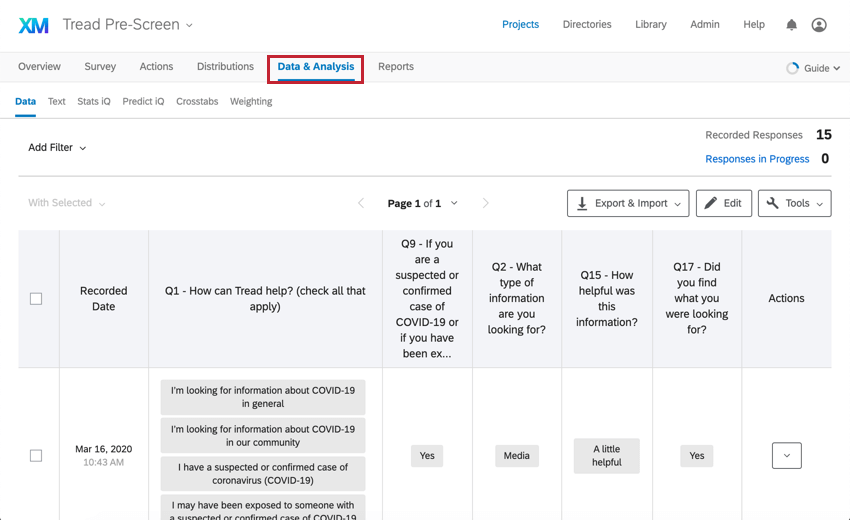850x520 pixels.
Task: Open Projects in top navigation
Action: click(520, 24)
